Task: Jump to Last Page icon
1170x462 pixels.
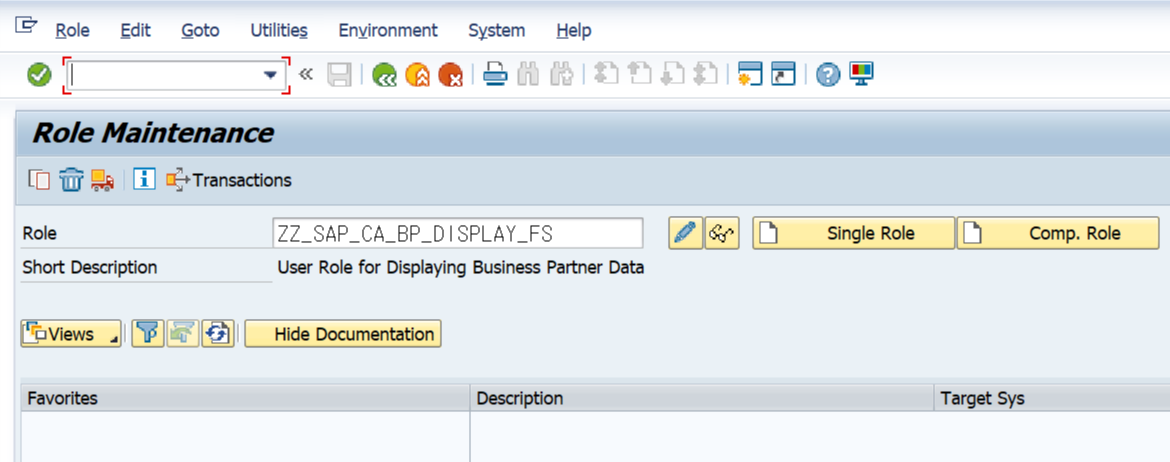Action: [x=705, y=75]
